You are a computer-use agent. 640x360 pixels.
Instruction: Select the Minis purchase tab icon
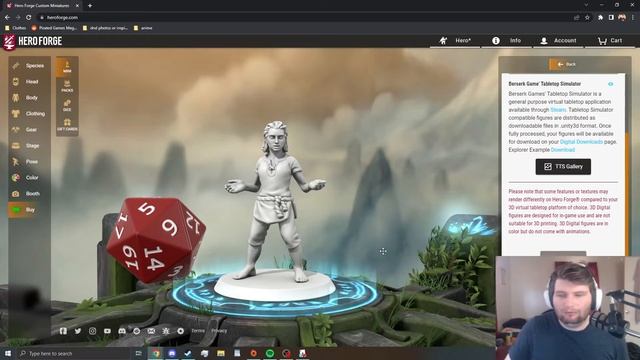[67, 67]
